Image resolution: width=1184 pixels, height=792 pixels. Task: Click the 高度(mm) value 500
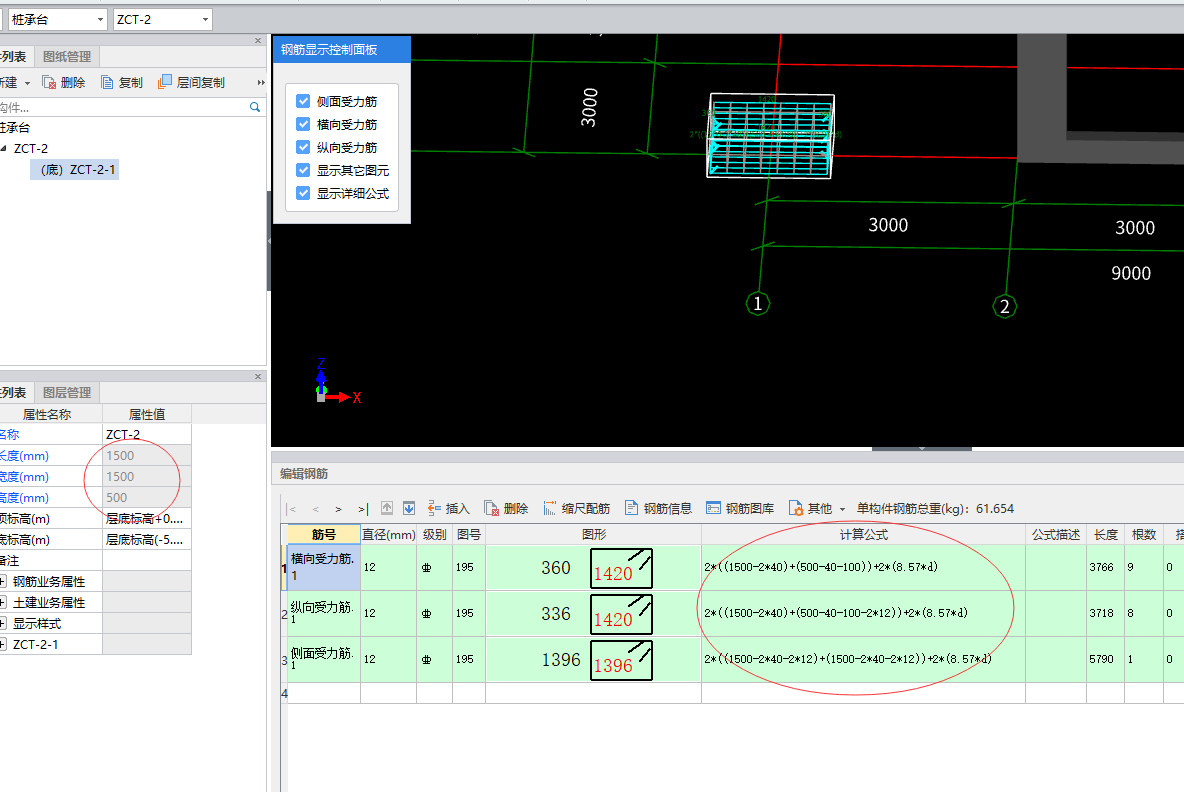(x=146, y=498)
